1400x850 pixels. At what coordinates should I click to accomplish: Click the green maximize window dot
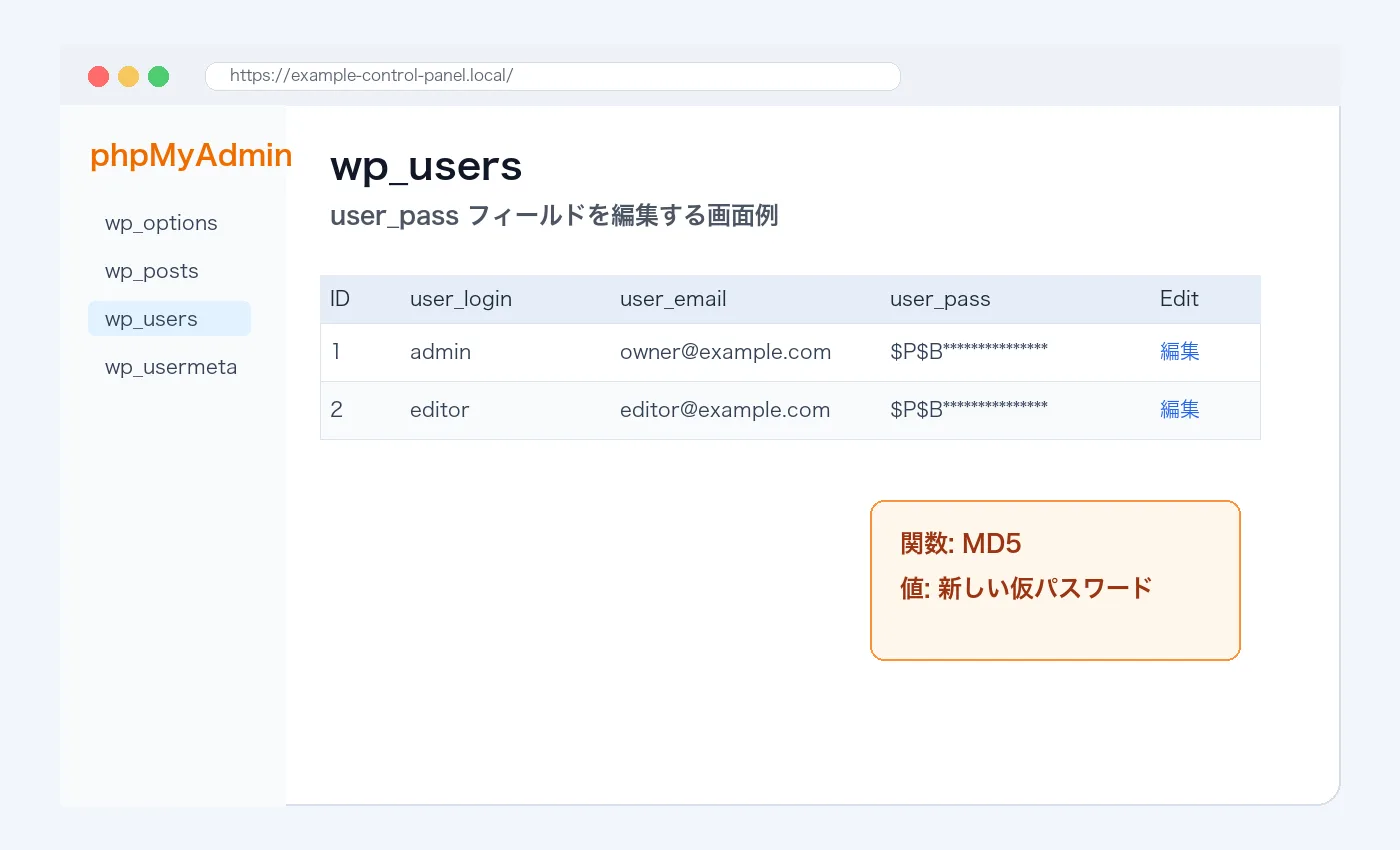(158, 76)
